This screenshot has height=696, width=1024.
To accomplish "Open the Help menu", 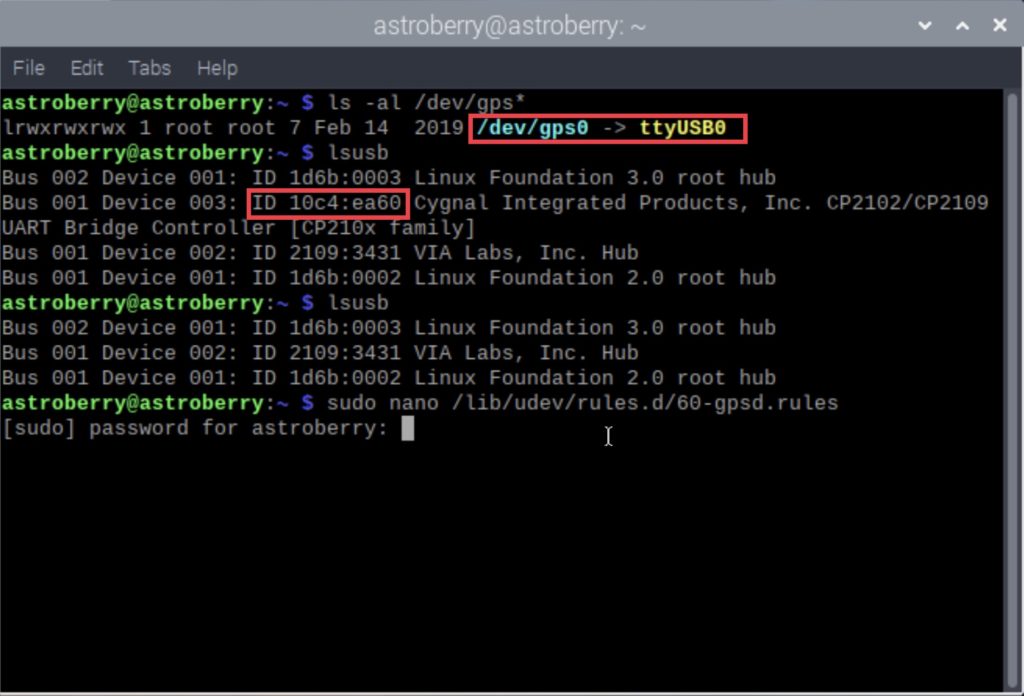I will 217,68.
